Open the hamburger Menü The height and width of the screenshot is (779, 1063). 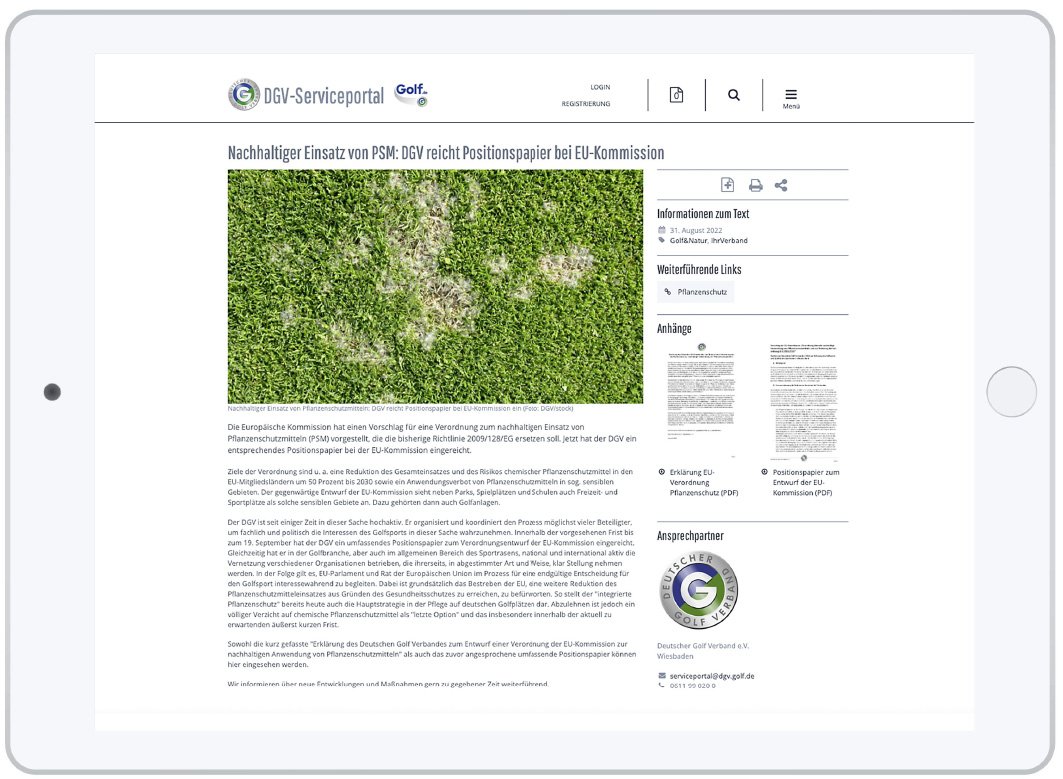point(791,98)
